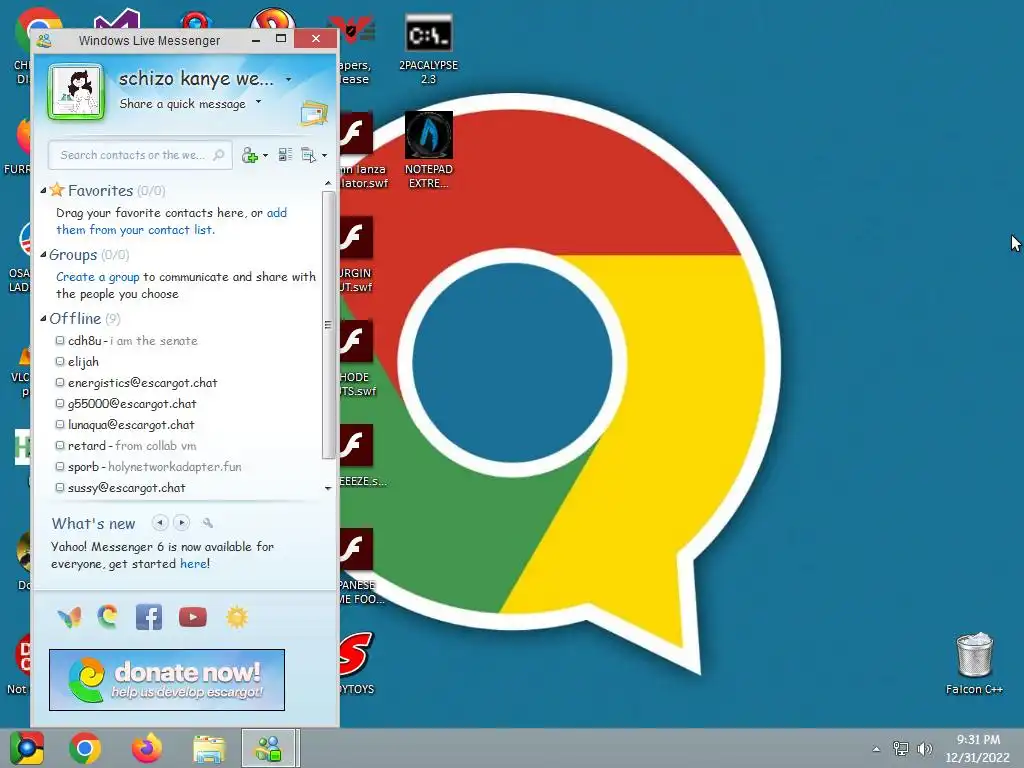Open the quick message dropdown arrow
The width and height of the screenshot is (1024, 768).
tap(259, 102)
